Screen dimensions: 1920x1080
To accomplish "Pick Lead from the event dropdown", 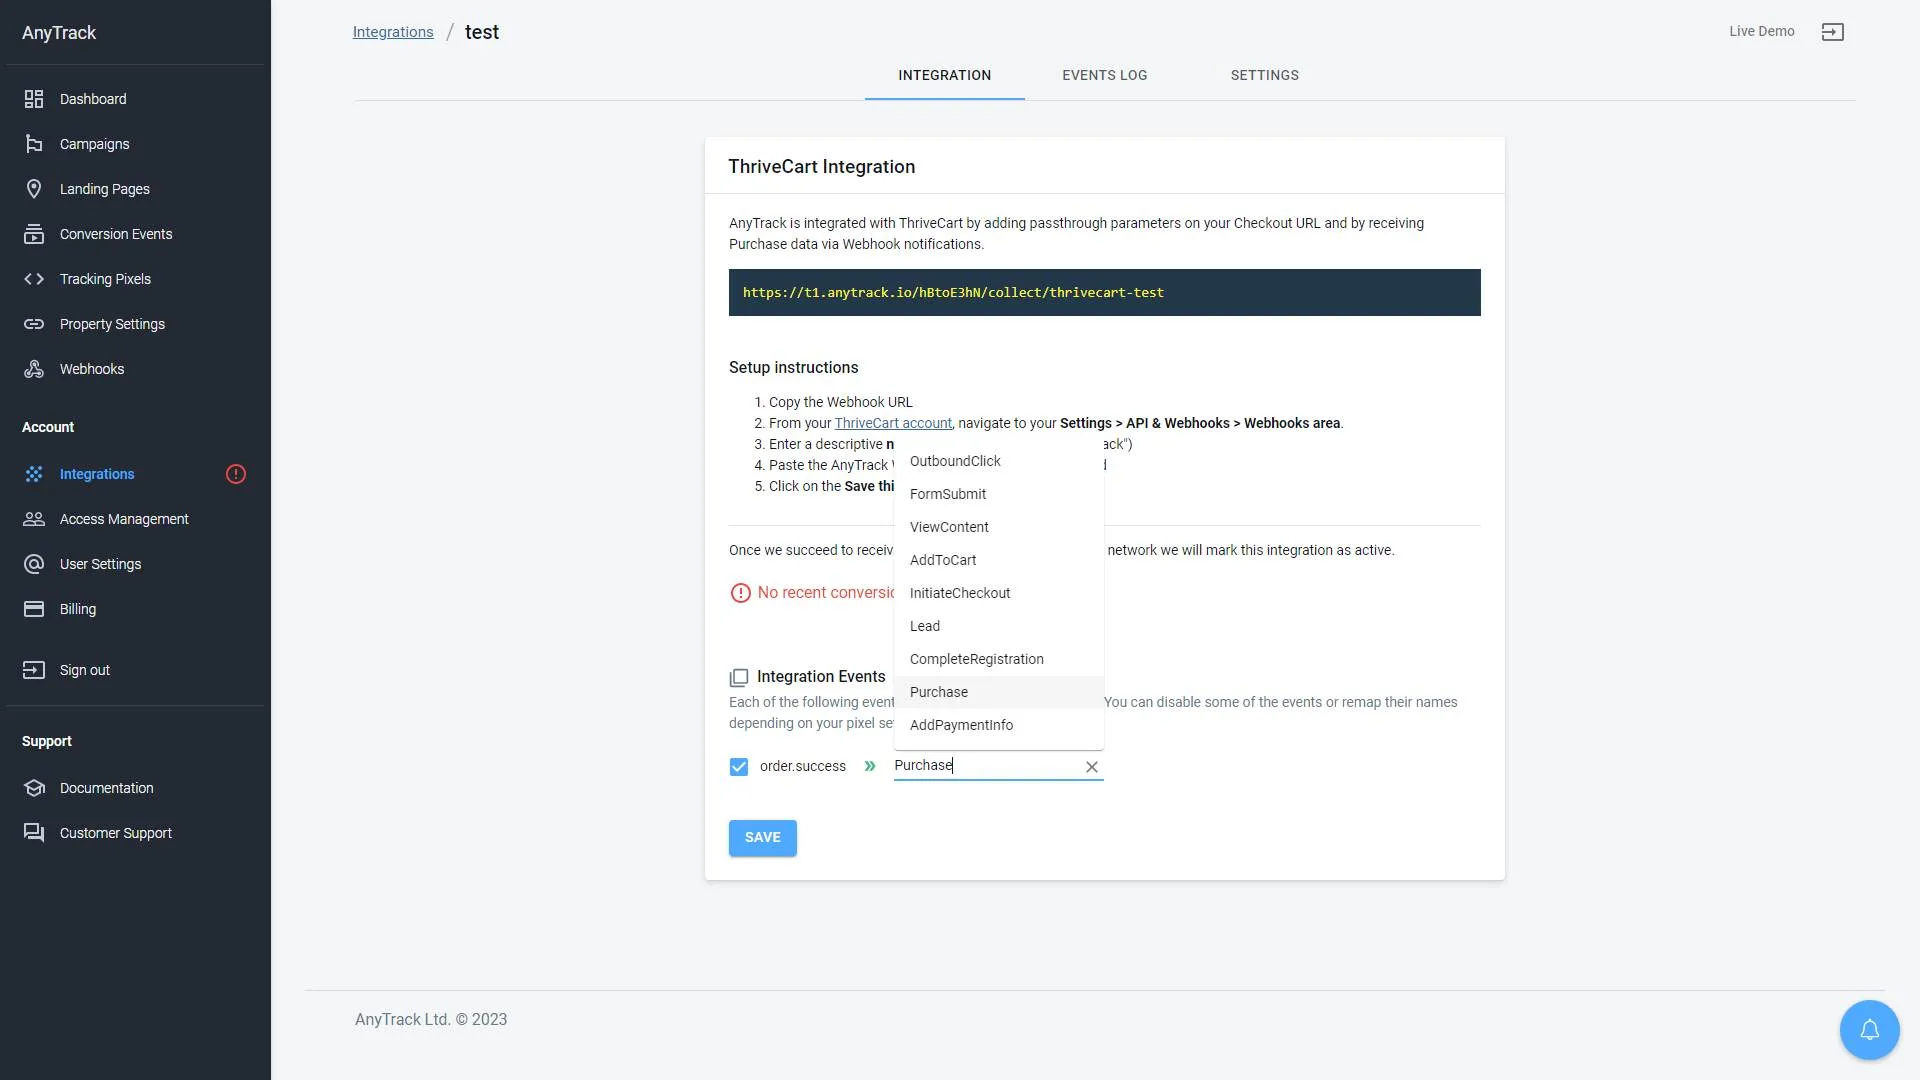I will pyautogui.click(x=999, y=626).
